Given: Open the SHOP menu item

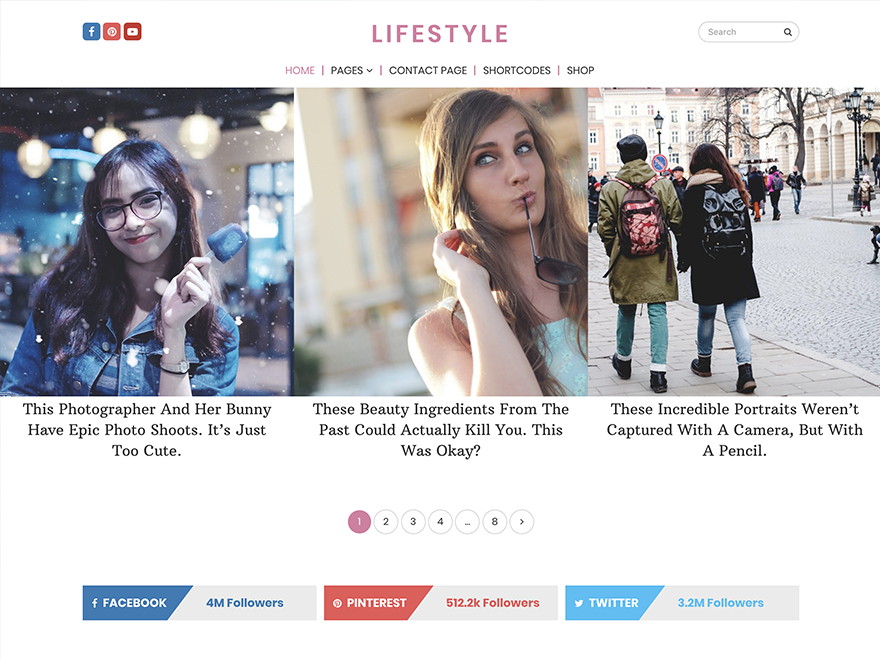Looking at the screenshot, I should point(580,70).
